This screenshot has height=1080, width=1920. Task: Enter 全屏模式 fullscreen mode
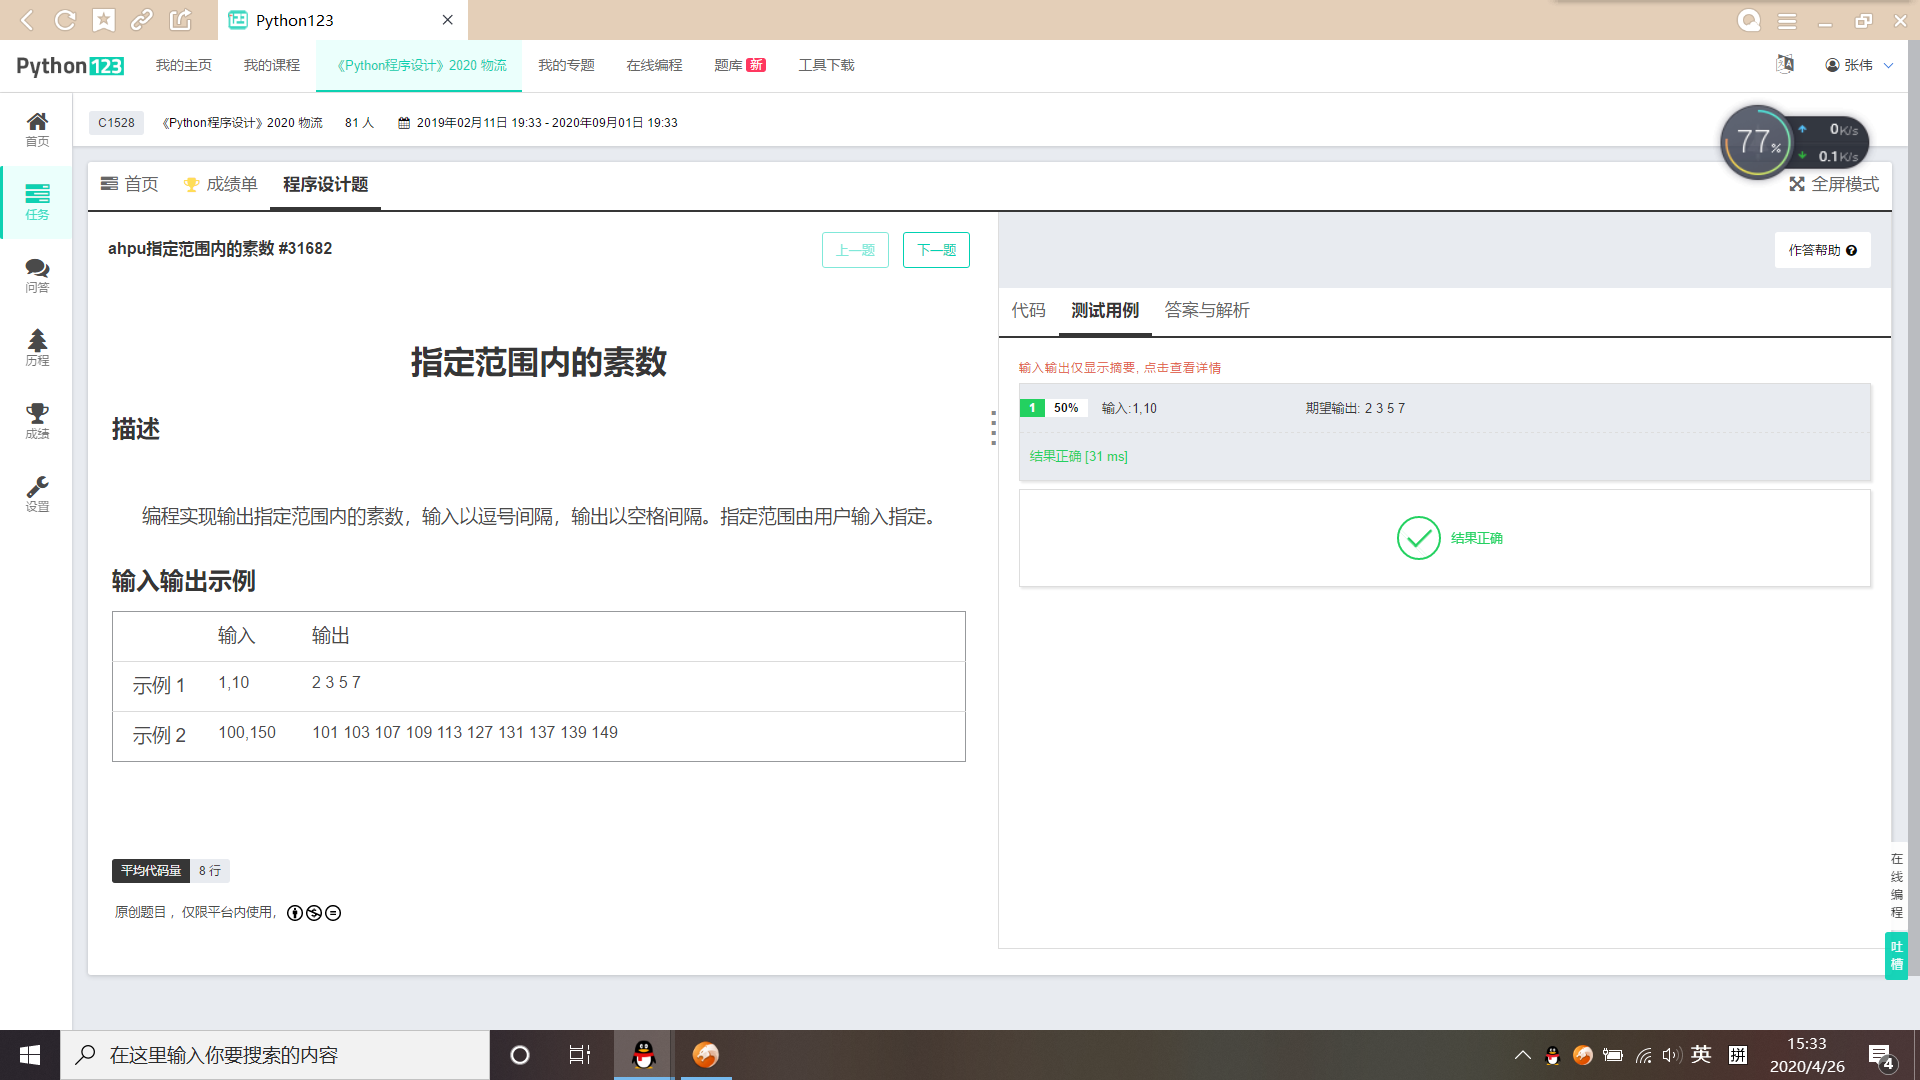[x=1834, y=185]
